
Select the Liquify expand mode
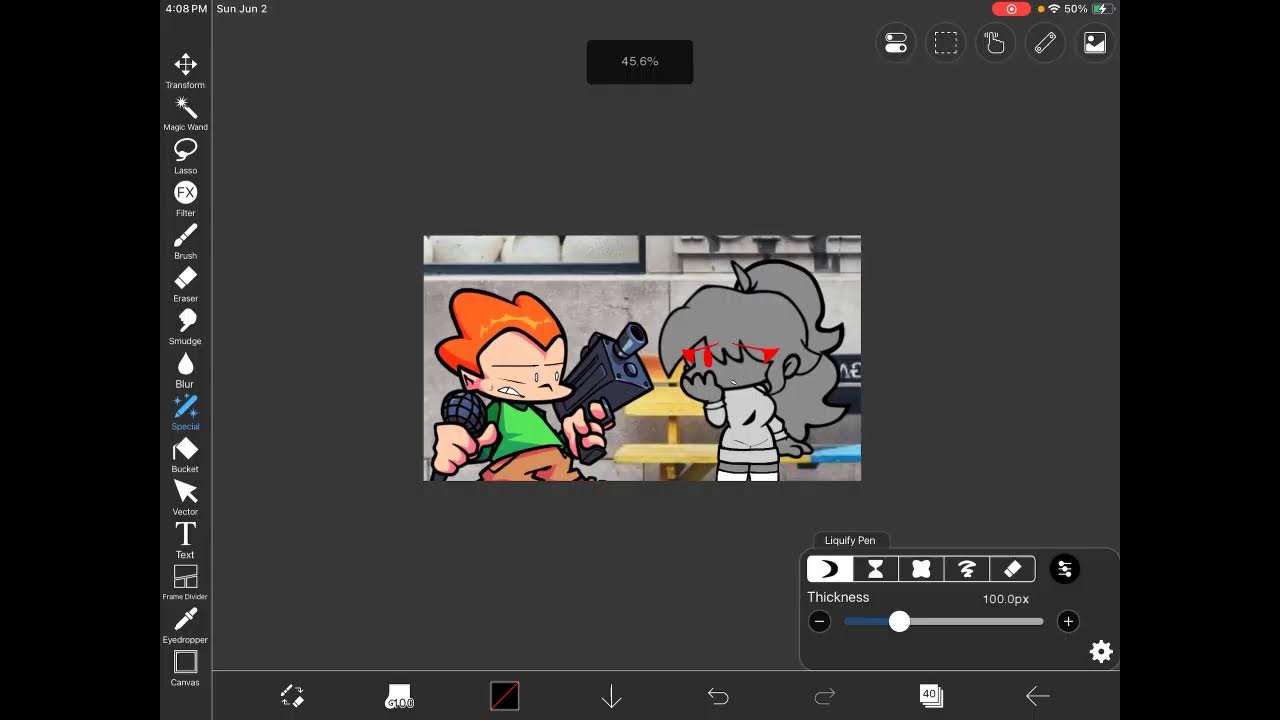coord(921,569)
